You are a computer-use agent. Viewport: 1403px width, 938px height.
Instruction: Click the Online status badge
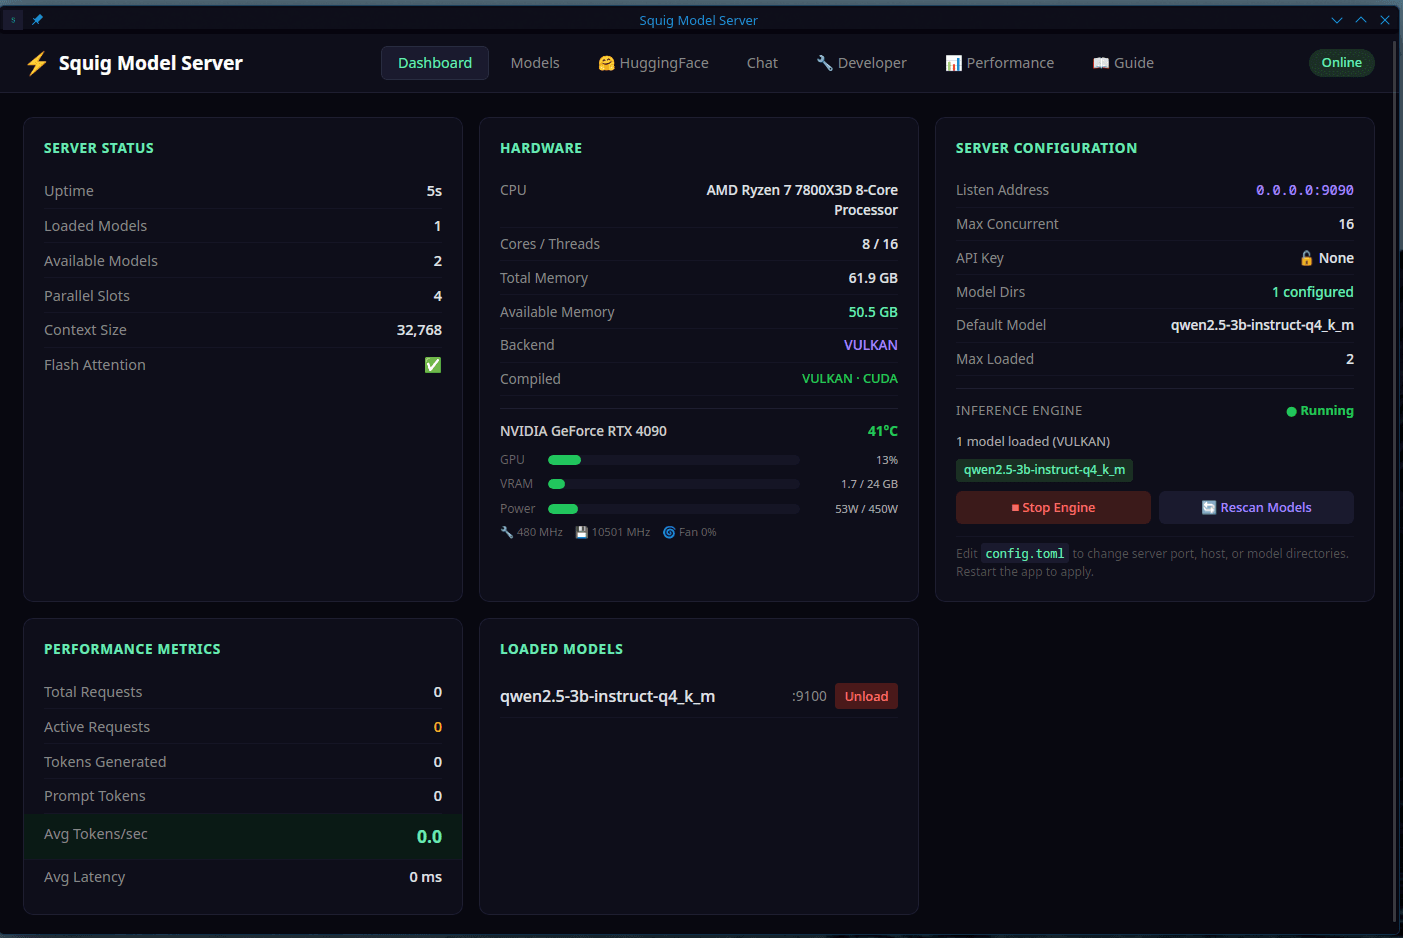pos(1341,63)
